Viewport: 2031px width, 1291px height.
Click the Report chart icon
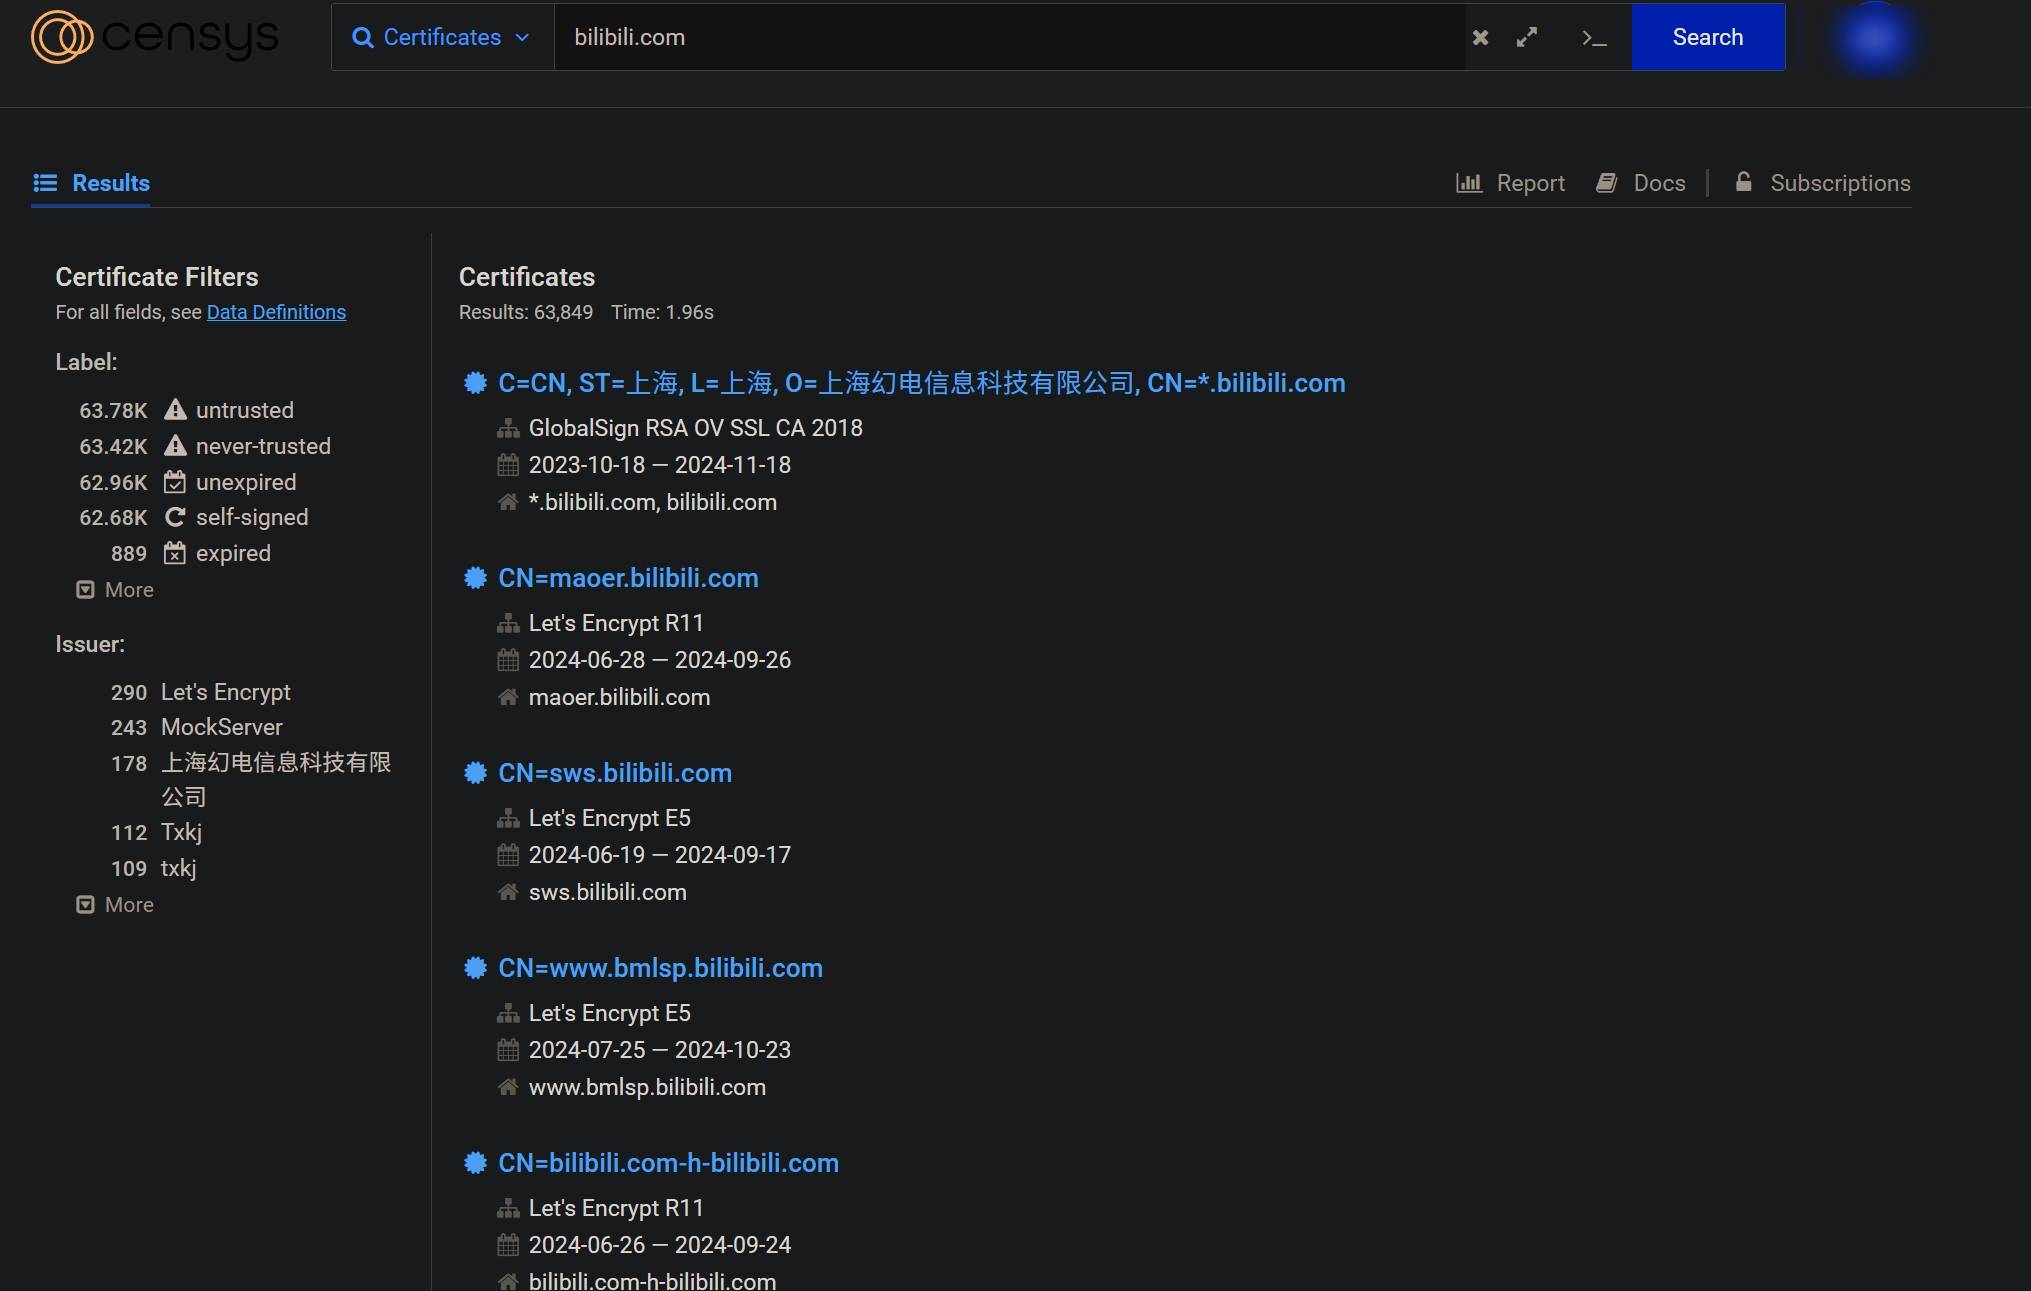click(x=1468, y=183)
